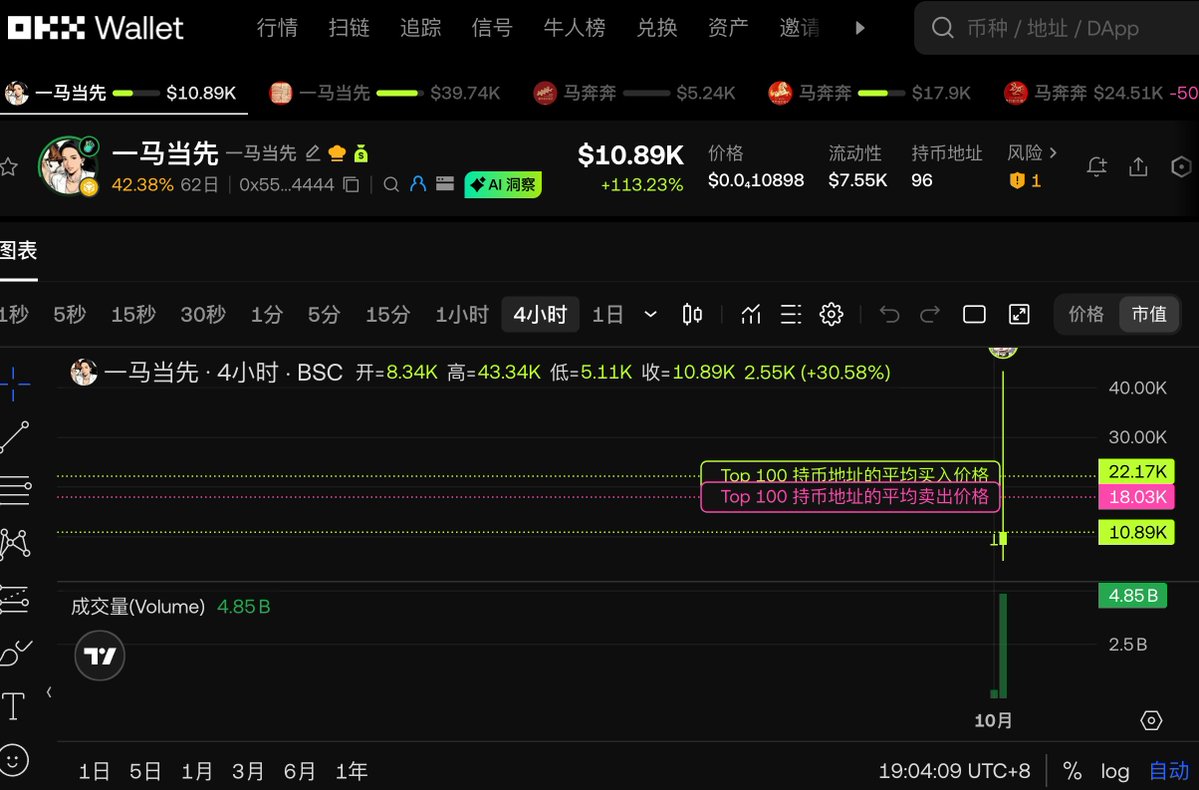Expand more navigation menu items arrow

(859, 28)
